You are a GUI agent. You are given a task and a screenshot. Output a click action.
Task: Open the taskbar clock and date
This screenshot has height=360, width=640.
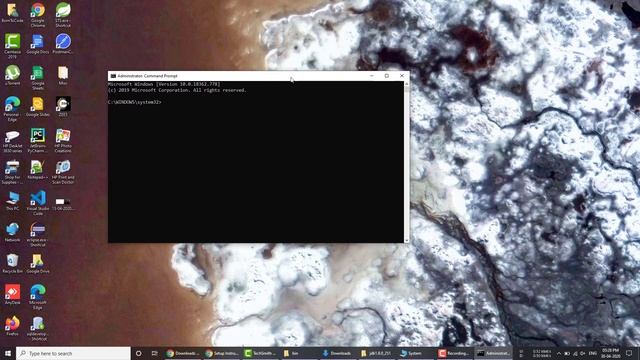(x=610, y=353)
